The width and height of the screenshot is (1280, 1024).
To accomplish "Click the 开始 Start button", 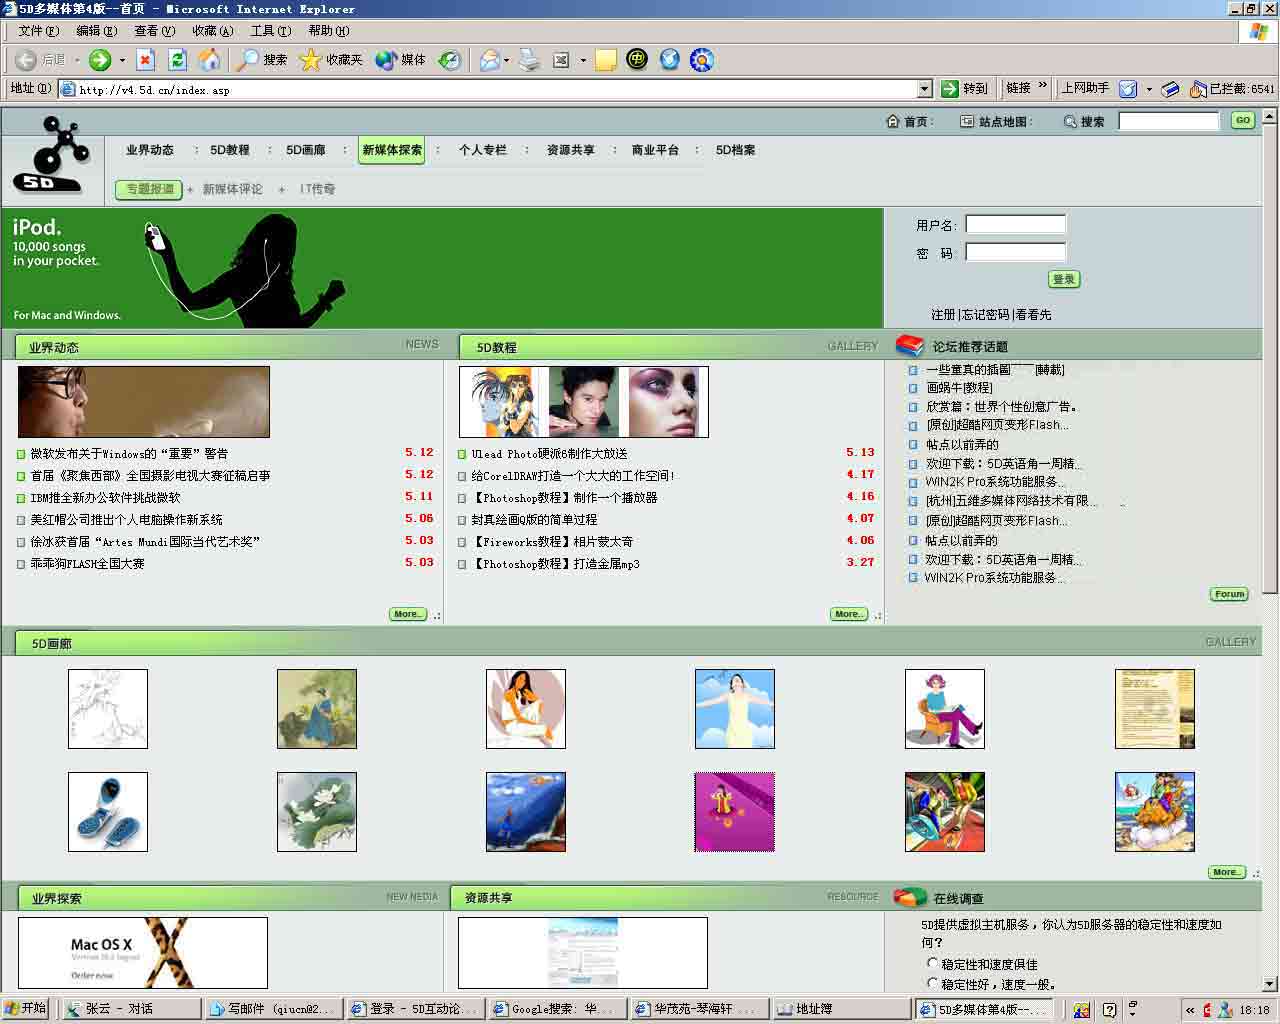I will (25, 1008).
